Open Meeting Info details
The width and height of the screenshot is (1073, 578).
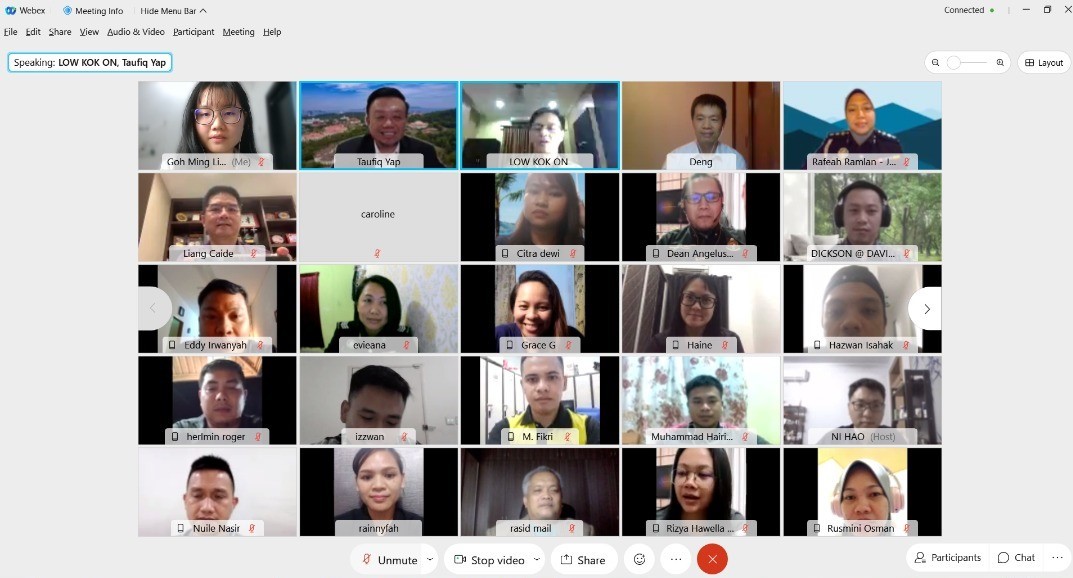pos(93,11)
